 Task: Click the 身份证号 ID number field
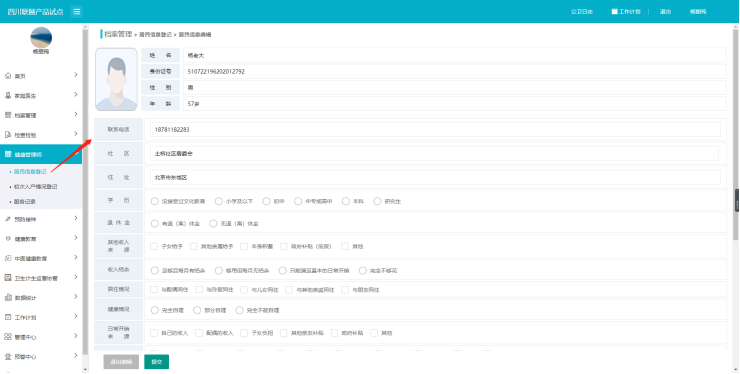coord(454,72)
